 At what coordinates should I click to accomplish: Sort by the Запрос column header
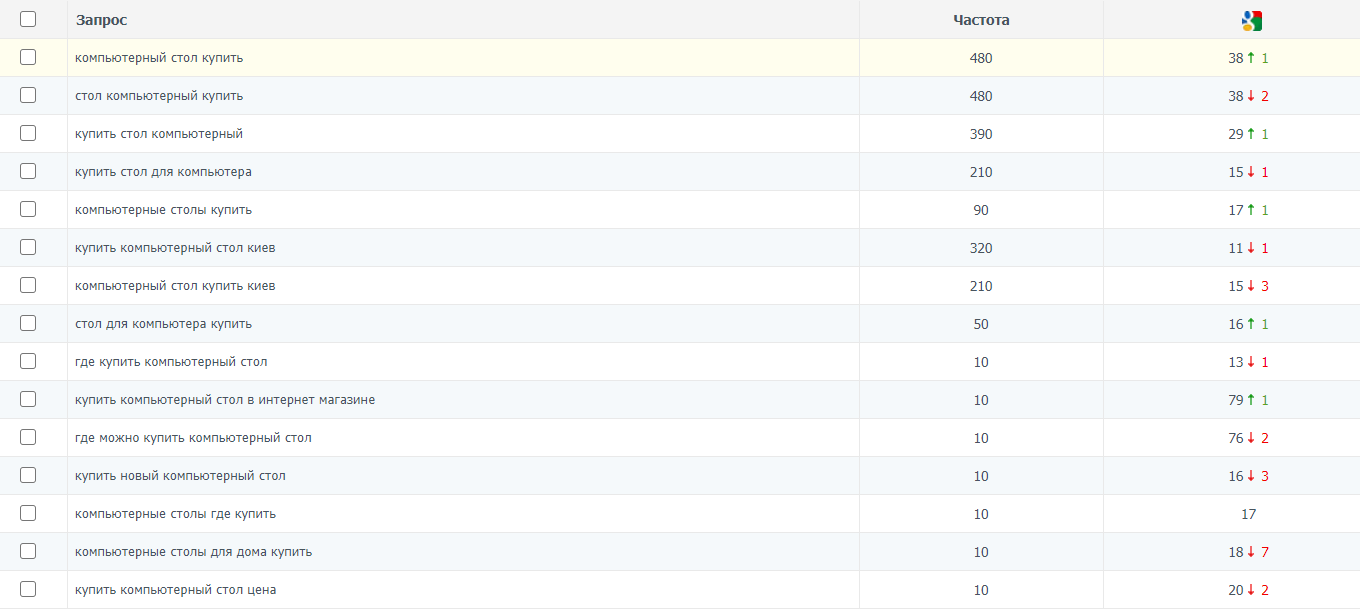point(101,20)
